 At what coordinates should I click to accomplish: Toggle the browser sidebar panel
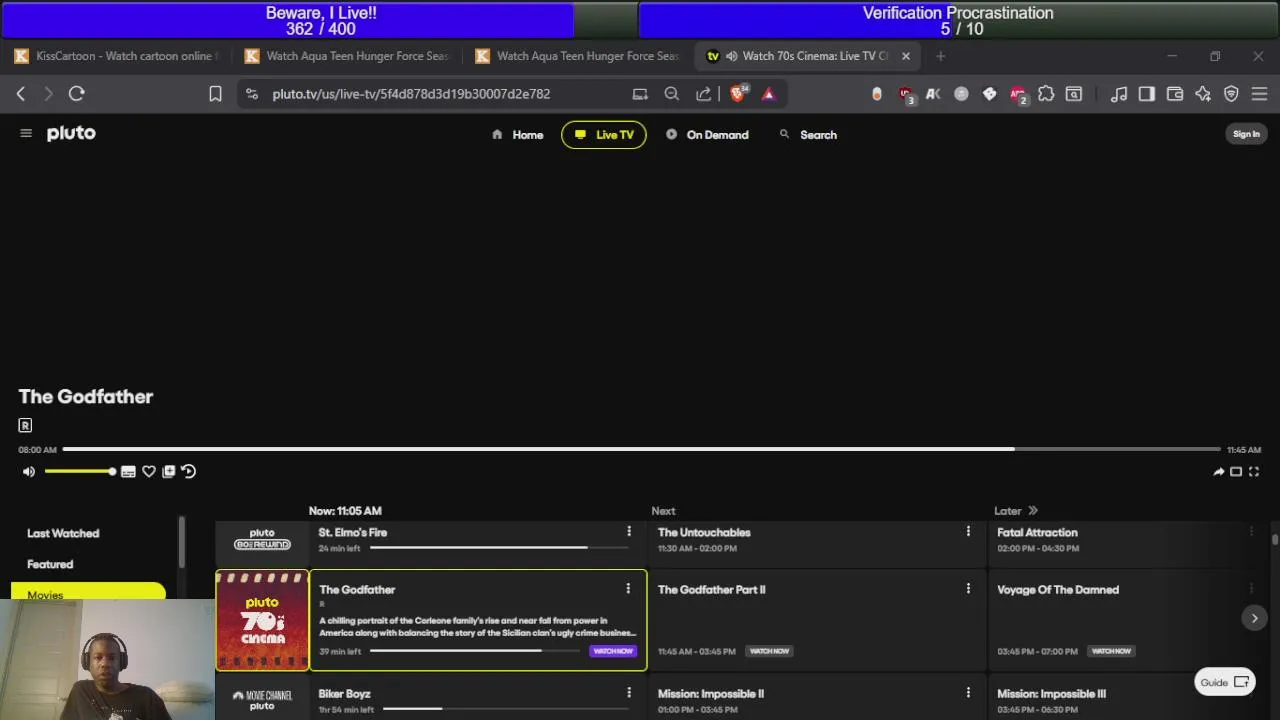pyautogui.click(x=1147, y=94)
